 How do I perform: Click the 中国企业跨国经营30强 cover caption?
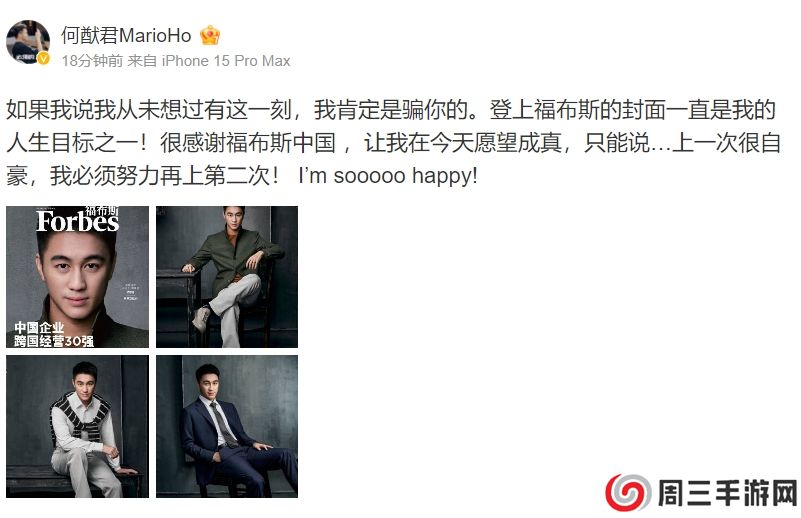[x=54, y=334]
